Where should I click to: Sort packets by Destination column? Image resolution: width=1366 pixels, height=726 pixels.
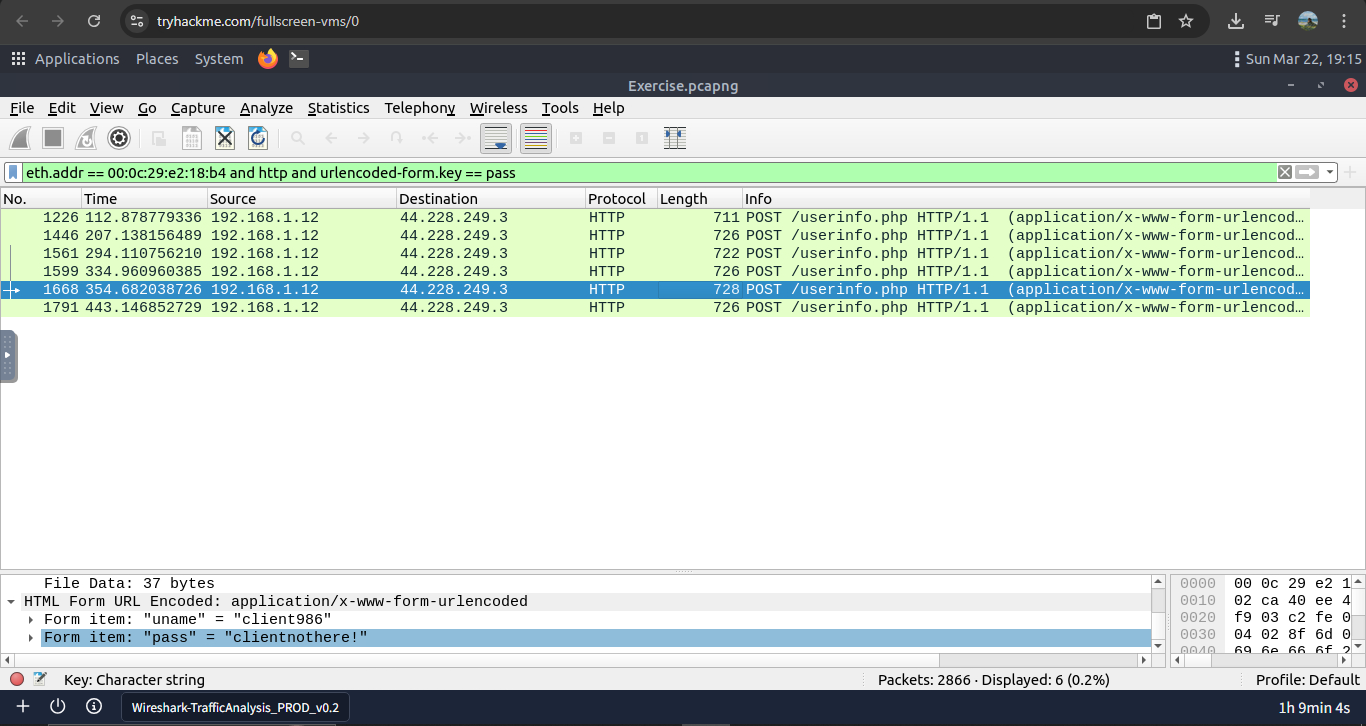pos(491,199)
